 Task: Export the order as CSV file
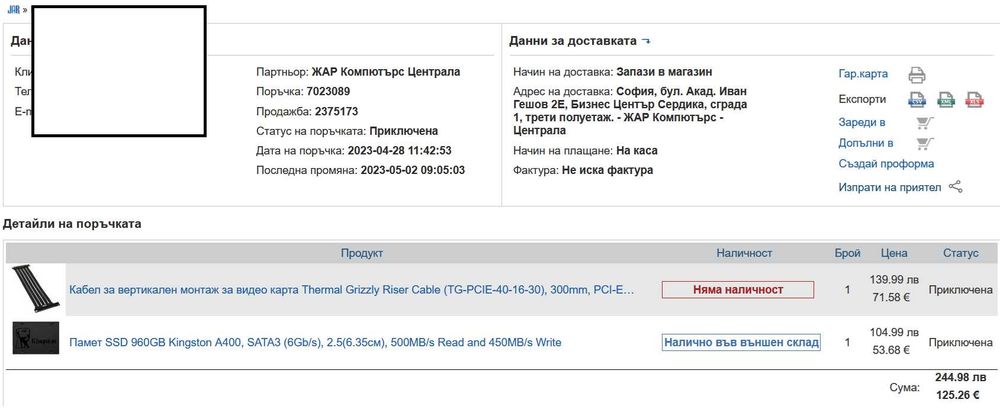(x=916, y=100)
